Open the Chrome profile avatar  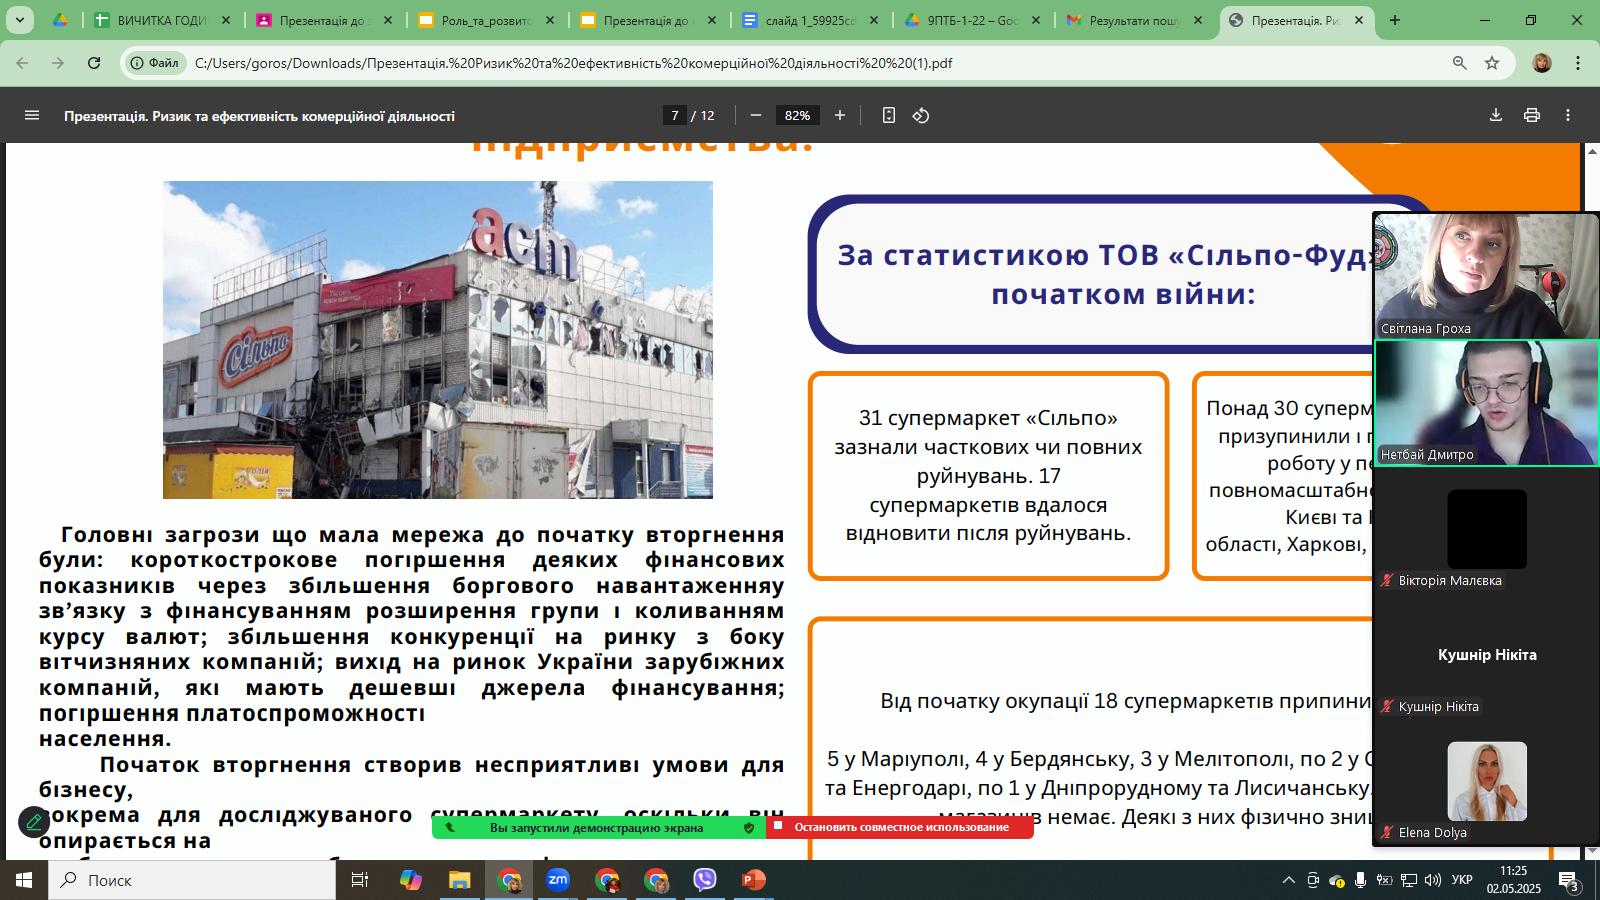1542,63
